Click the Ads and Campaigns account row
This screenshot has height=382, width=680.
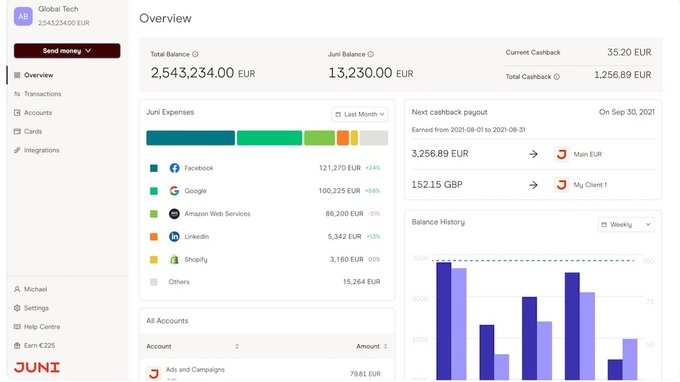pyautogui.click(x=267, y=372)
